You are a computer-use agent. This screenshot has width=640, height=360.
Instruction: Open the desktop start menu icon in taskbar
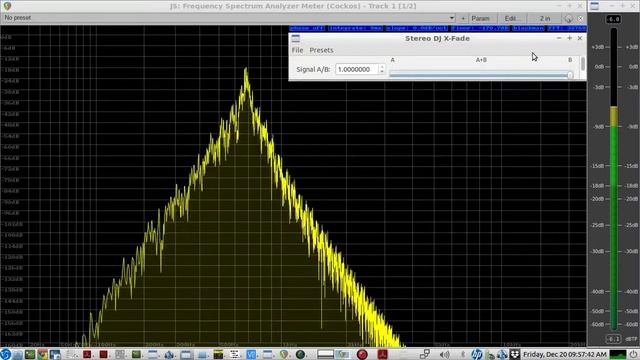tap(5, 354)
